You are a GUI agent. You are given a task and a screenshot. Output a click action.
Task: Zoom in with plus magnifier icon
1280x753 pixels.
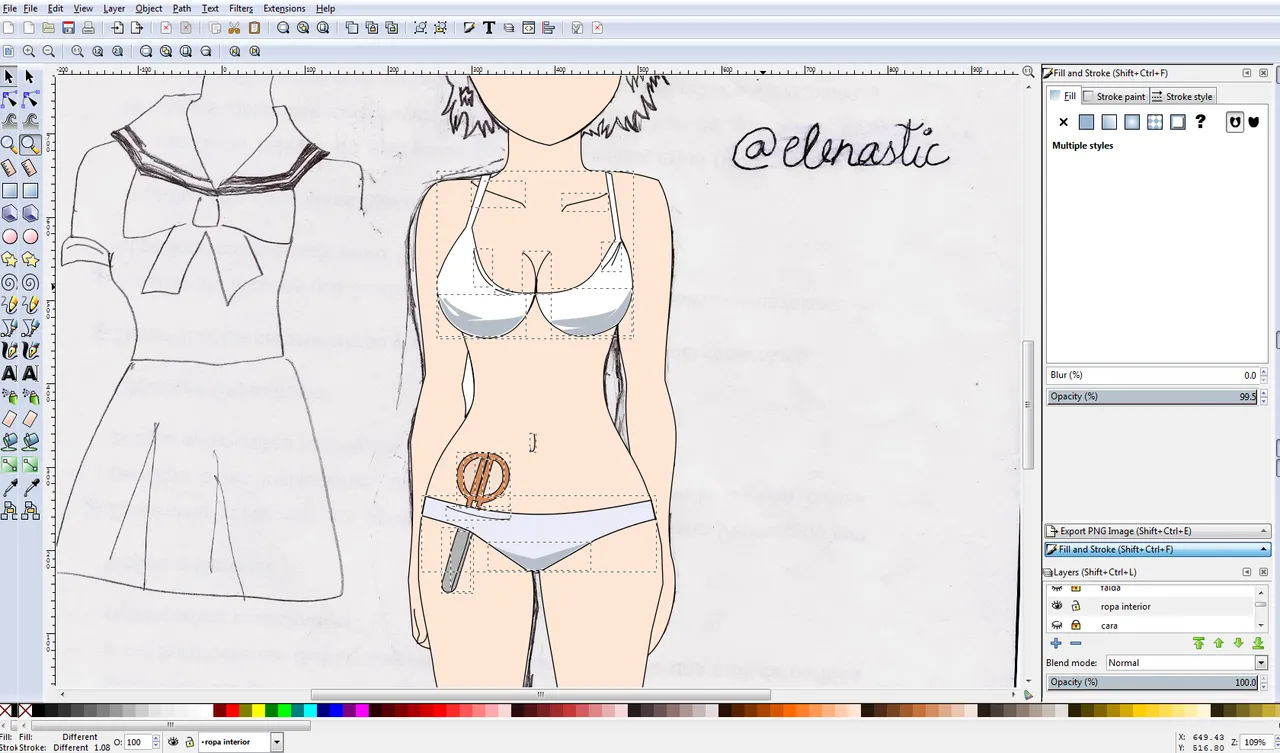coord(28,51)
